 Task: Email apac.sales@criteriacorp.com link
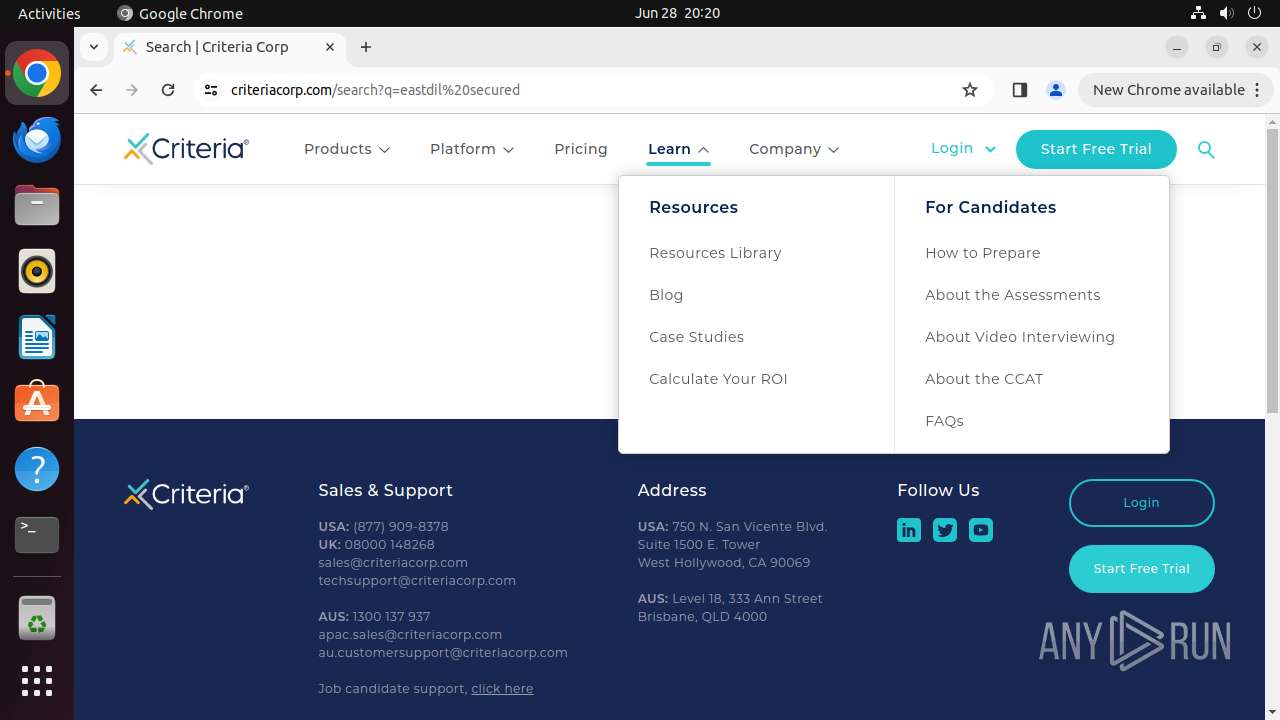point(410,634)
